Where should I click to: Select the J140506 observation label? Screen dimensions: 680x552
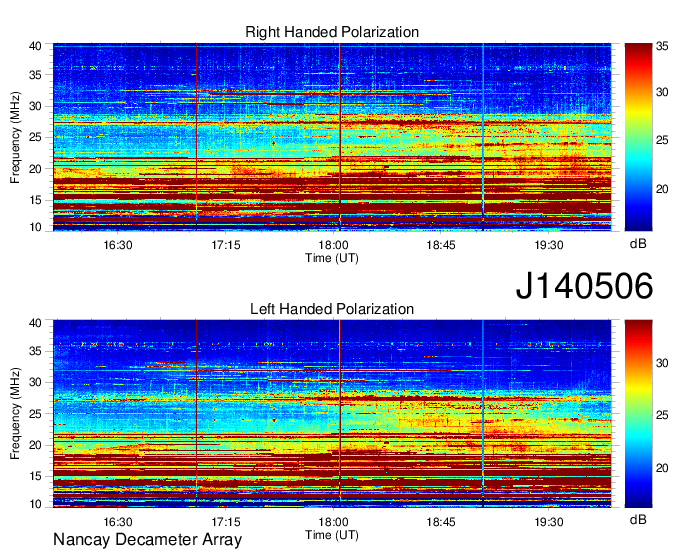(584, 286)
